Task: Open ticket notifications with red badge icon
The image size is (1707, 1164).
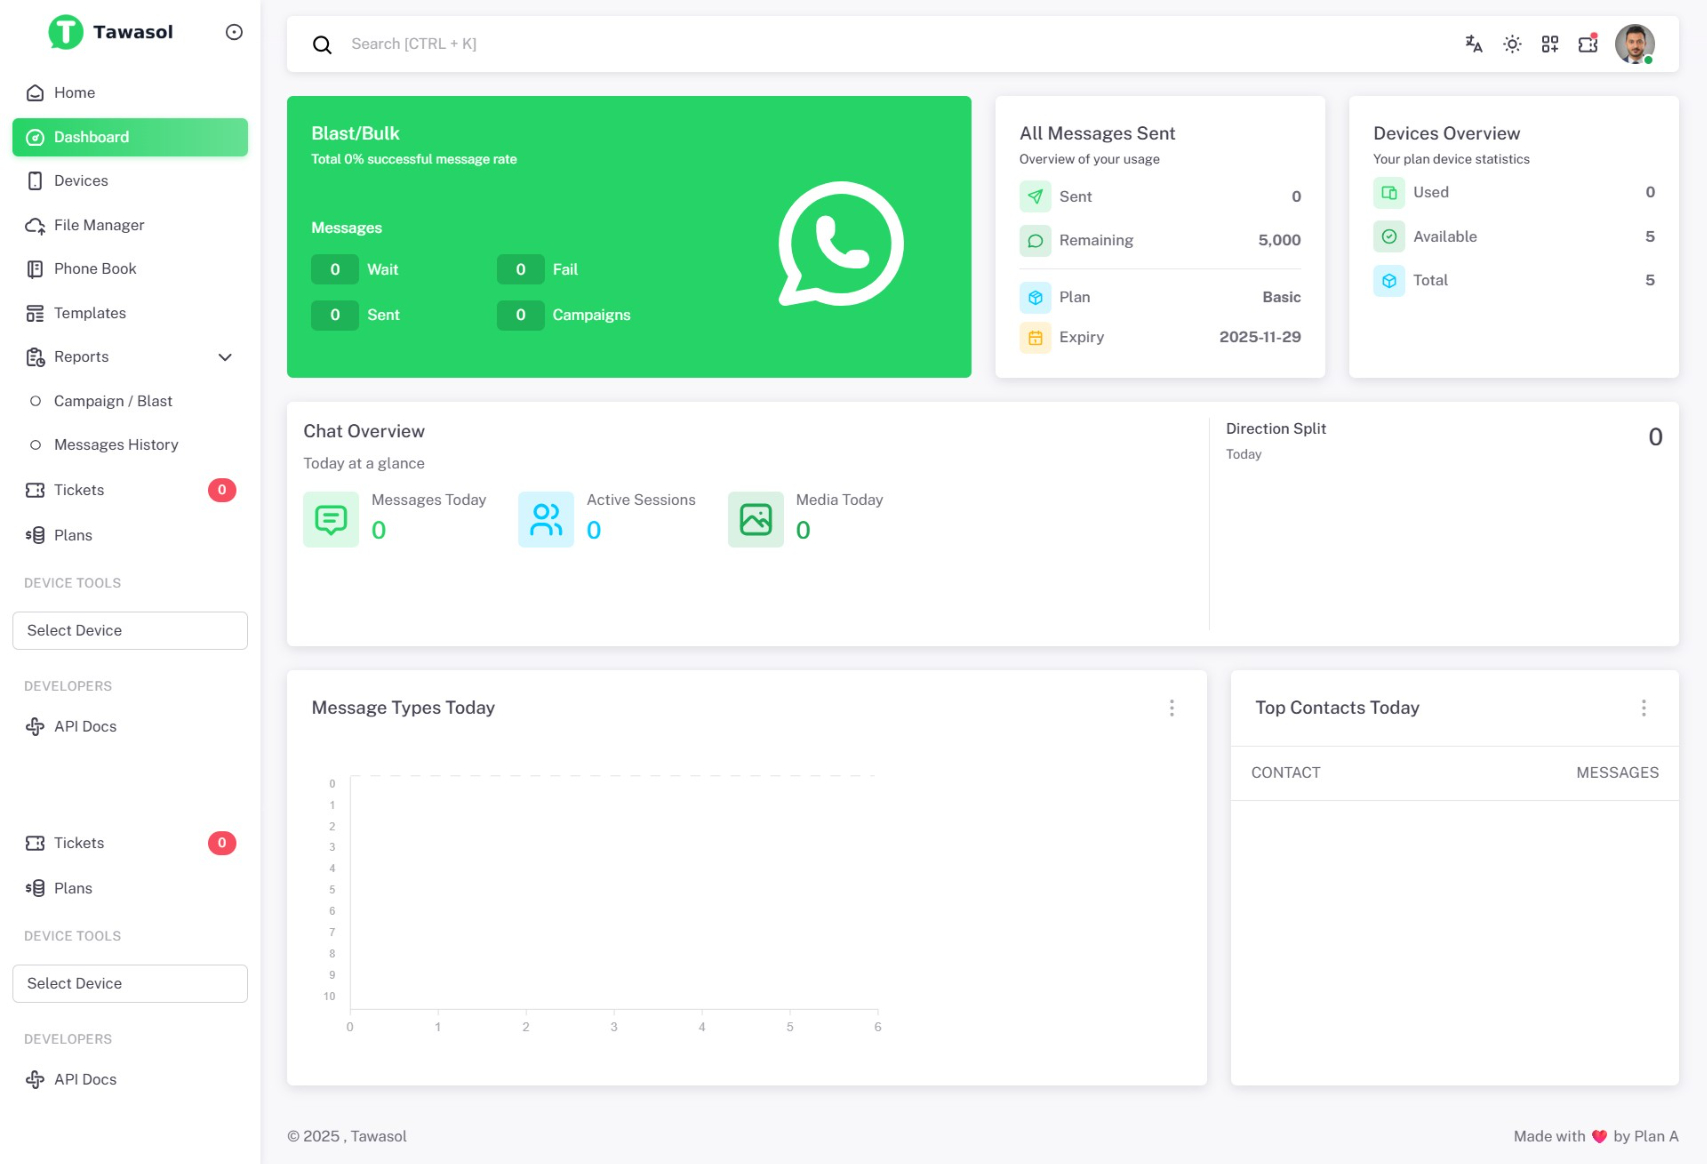Action: pos(1588,44)
